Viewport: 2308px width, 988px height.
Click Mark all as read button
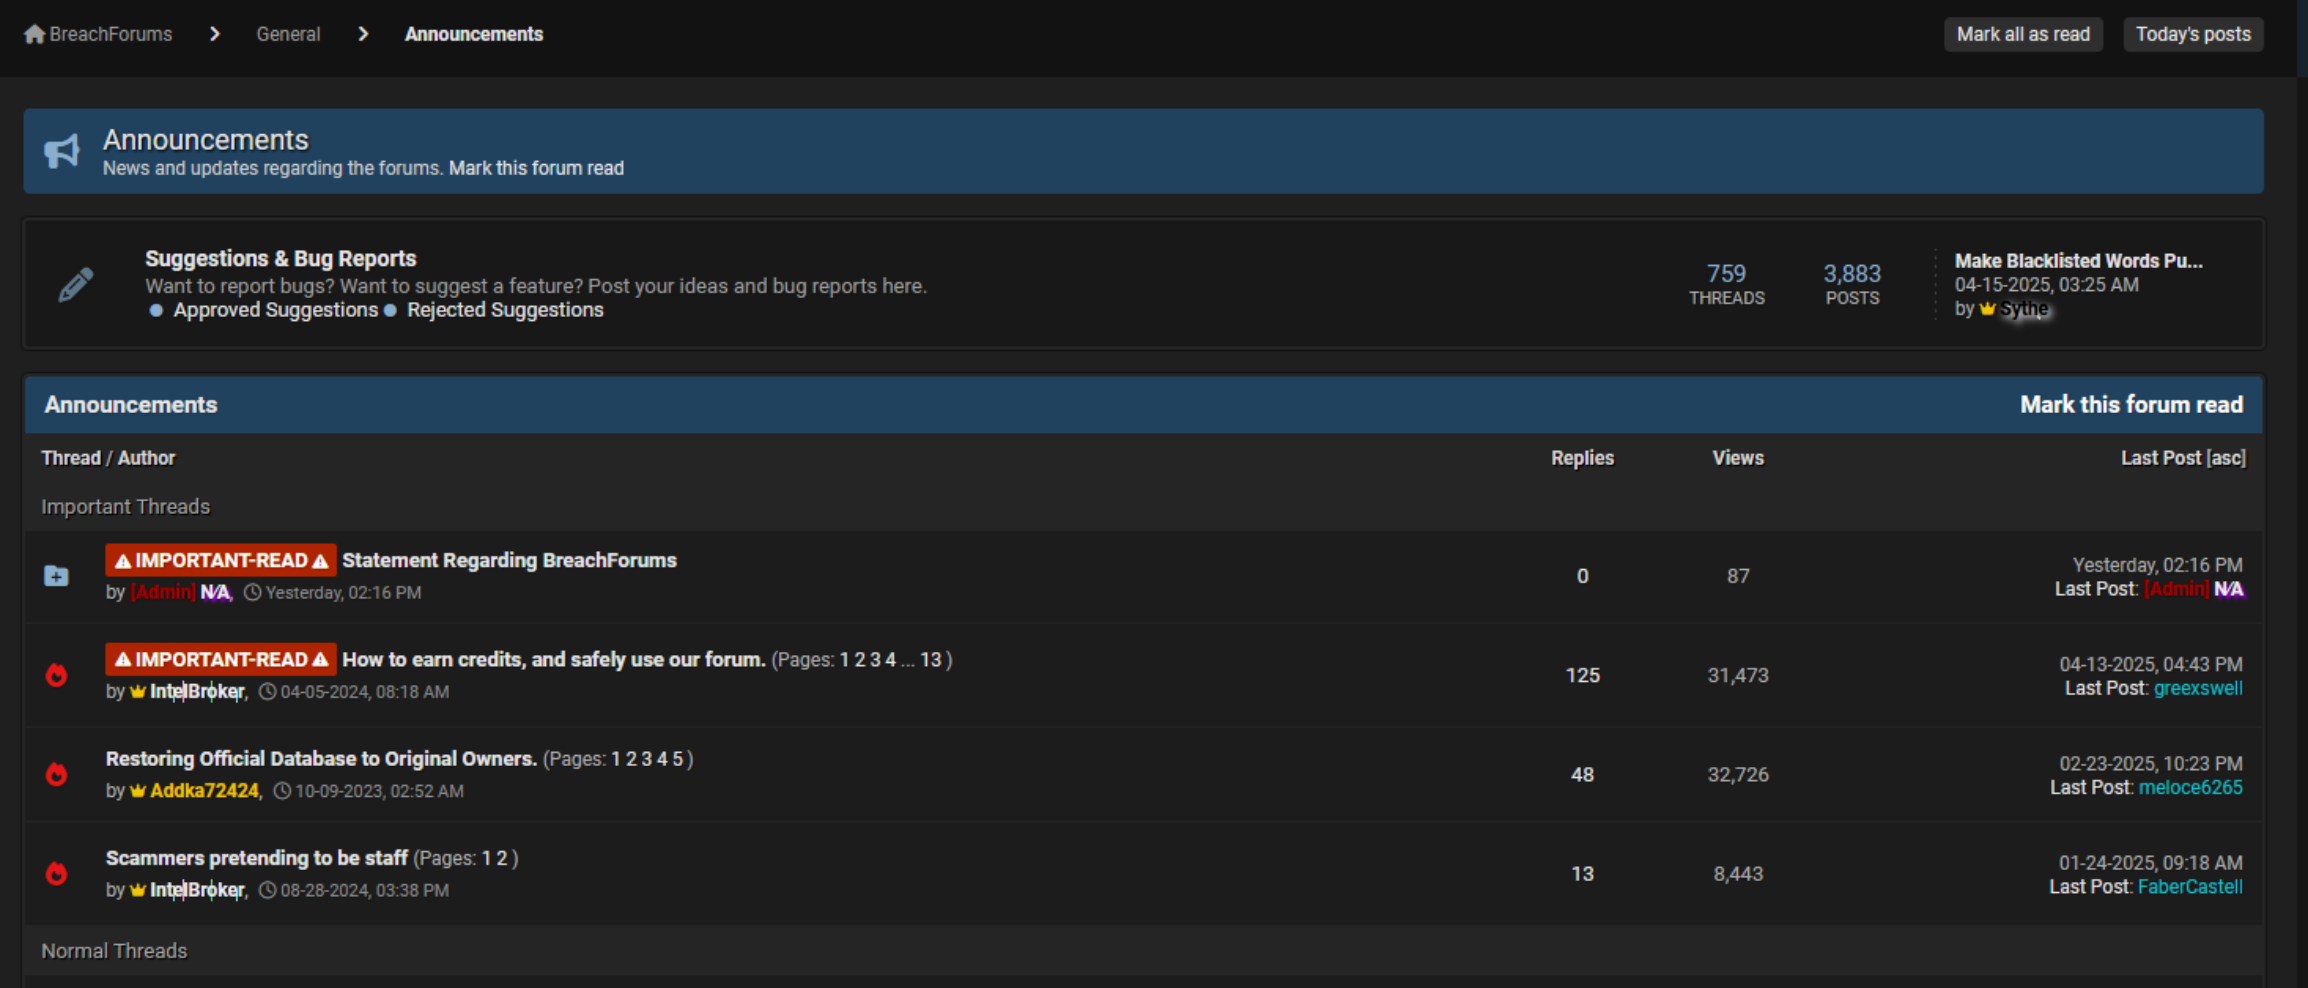point(2023,34)
